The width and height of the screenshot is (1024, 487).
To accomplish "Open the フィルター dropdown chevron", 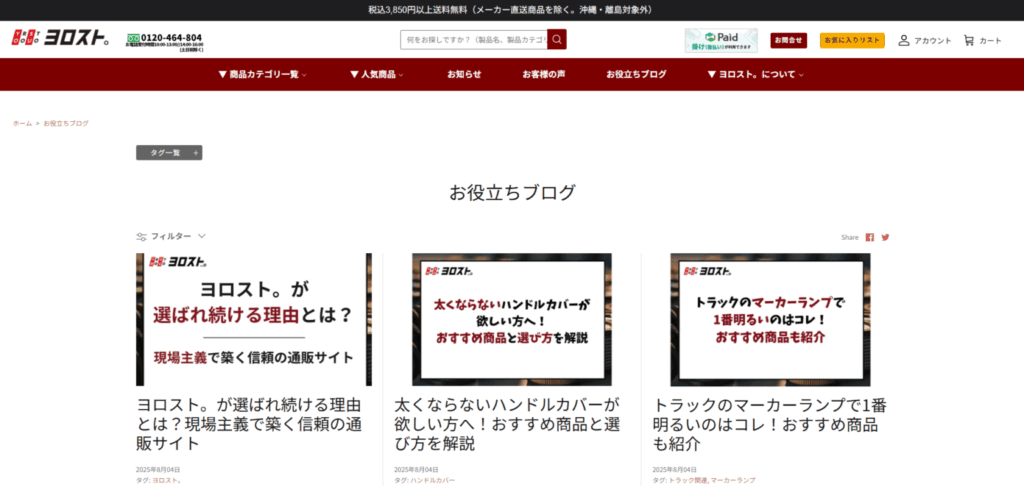I will 202,236.
